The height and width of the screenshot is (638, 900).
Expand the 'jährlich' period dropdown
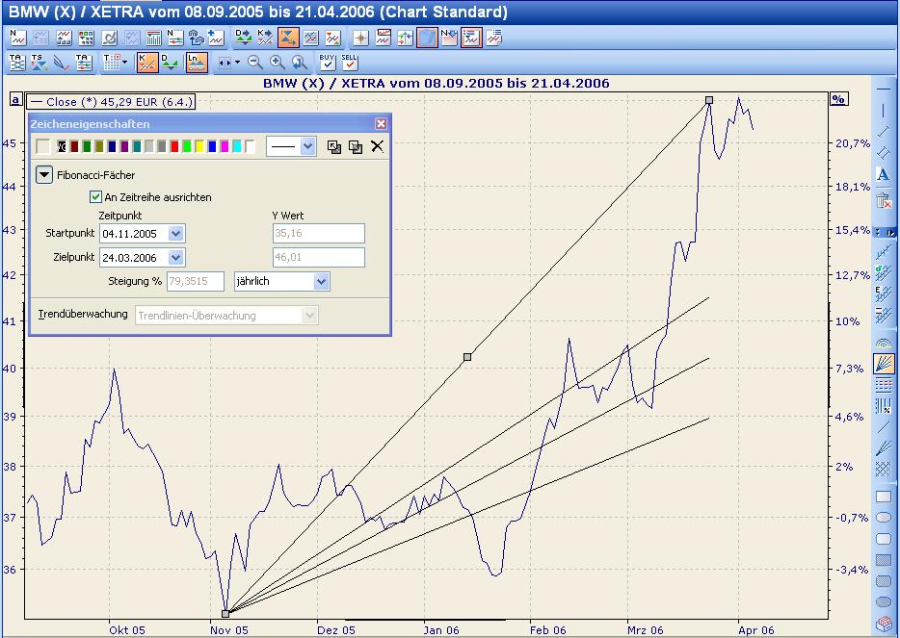321,282
